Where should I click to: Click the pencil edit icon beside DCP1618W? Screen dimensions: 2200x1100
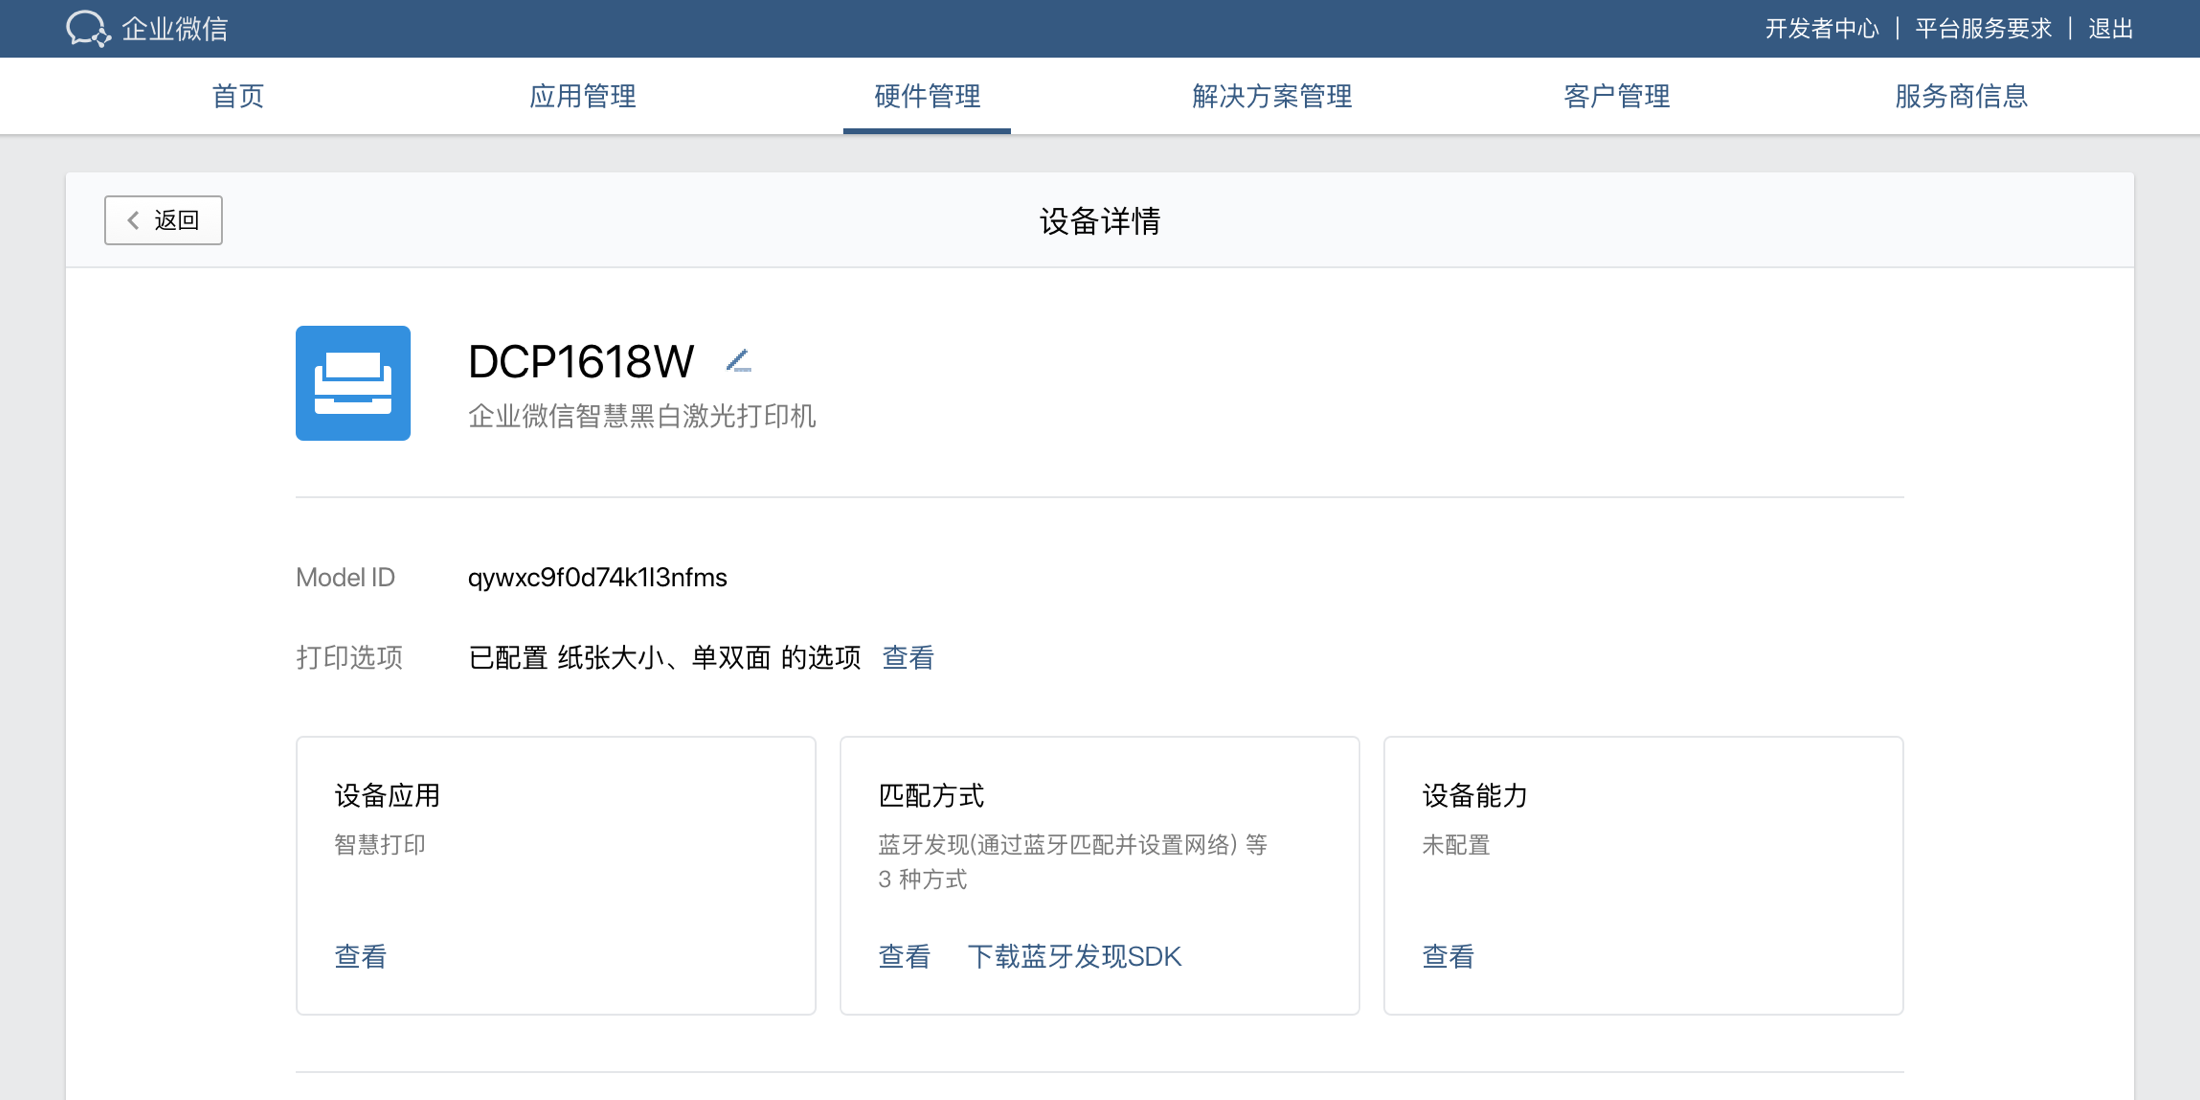tap(738, 360)
